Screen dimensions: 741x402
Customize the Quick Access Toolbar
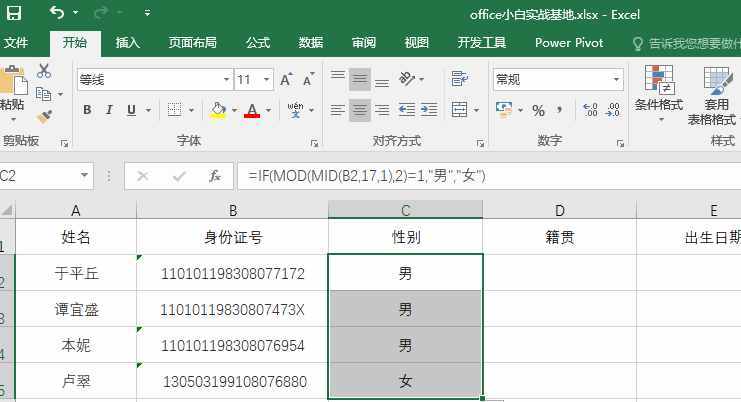point(147,13)
